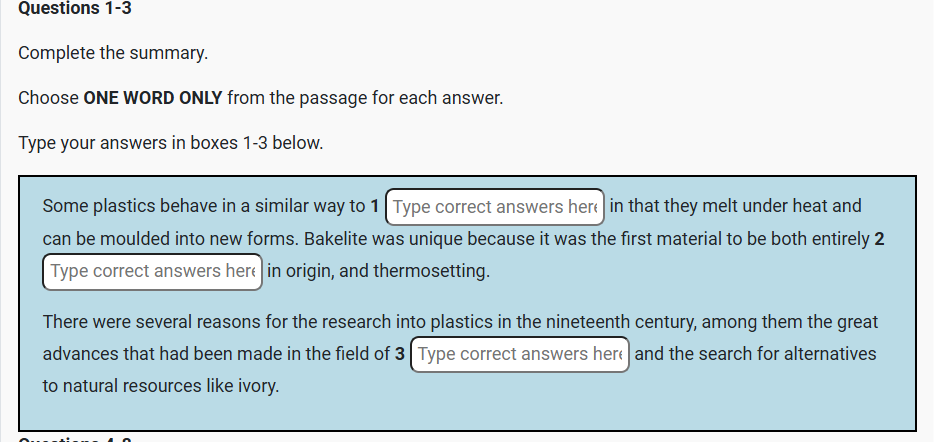Click the bold 'ONE WORD ONLY' text
Image resolution: width=934 pixels, height=442 pixels.
(x=153, y=99)
